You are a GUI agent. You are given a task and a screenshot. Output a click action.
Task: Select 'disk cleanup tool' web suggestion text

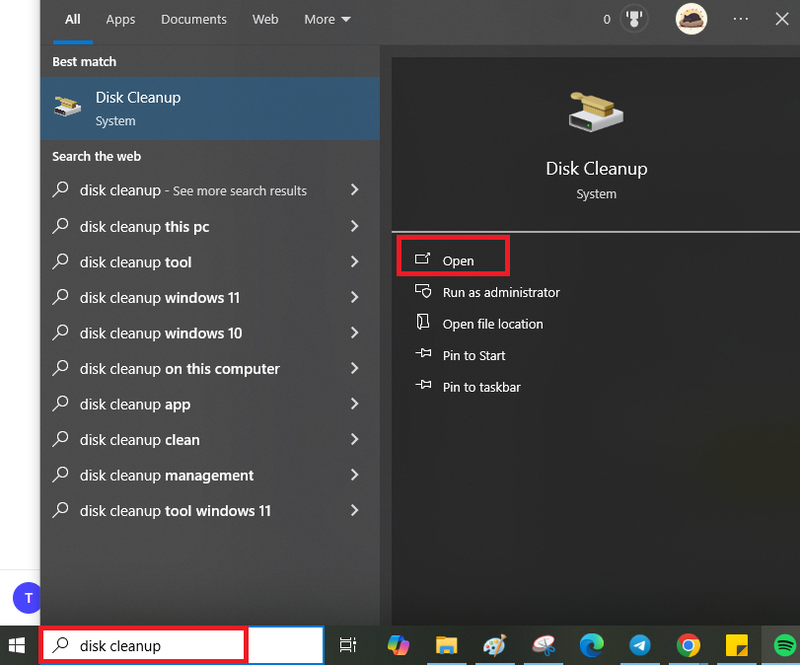point(136,262)
